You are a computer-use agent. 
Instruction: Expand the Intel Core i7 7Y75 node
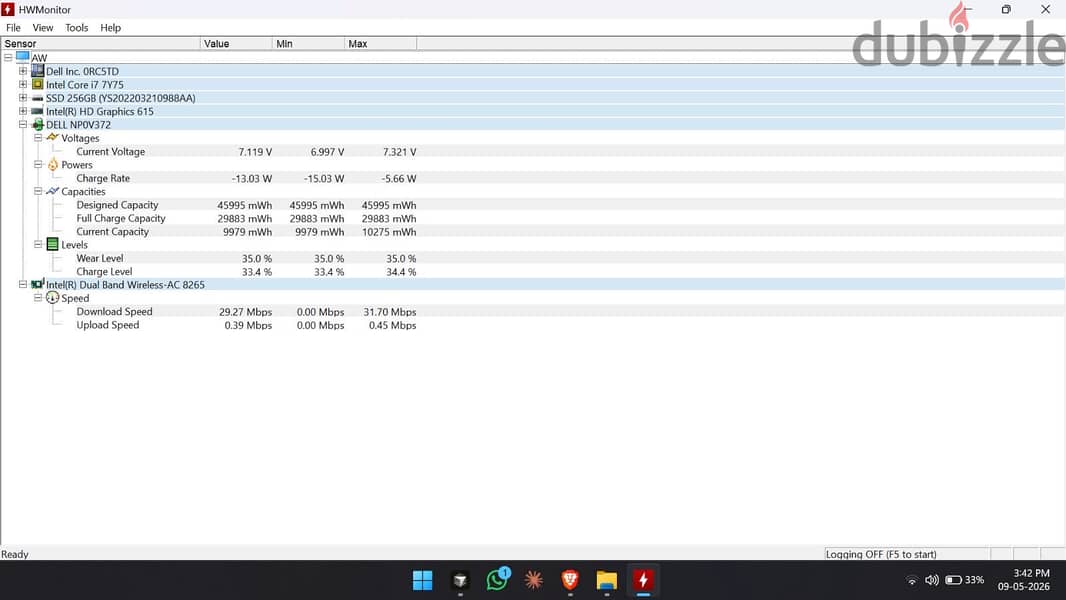click(x=23, y=84)
